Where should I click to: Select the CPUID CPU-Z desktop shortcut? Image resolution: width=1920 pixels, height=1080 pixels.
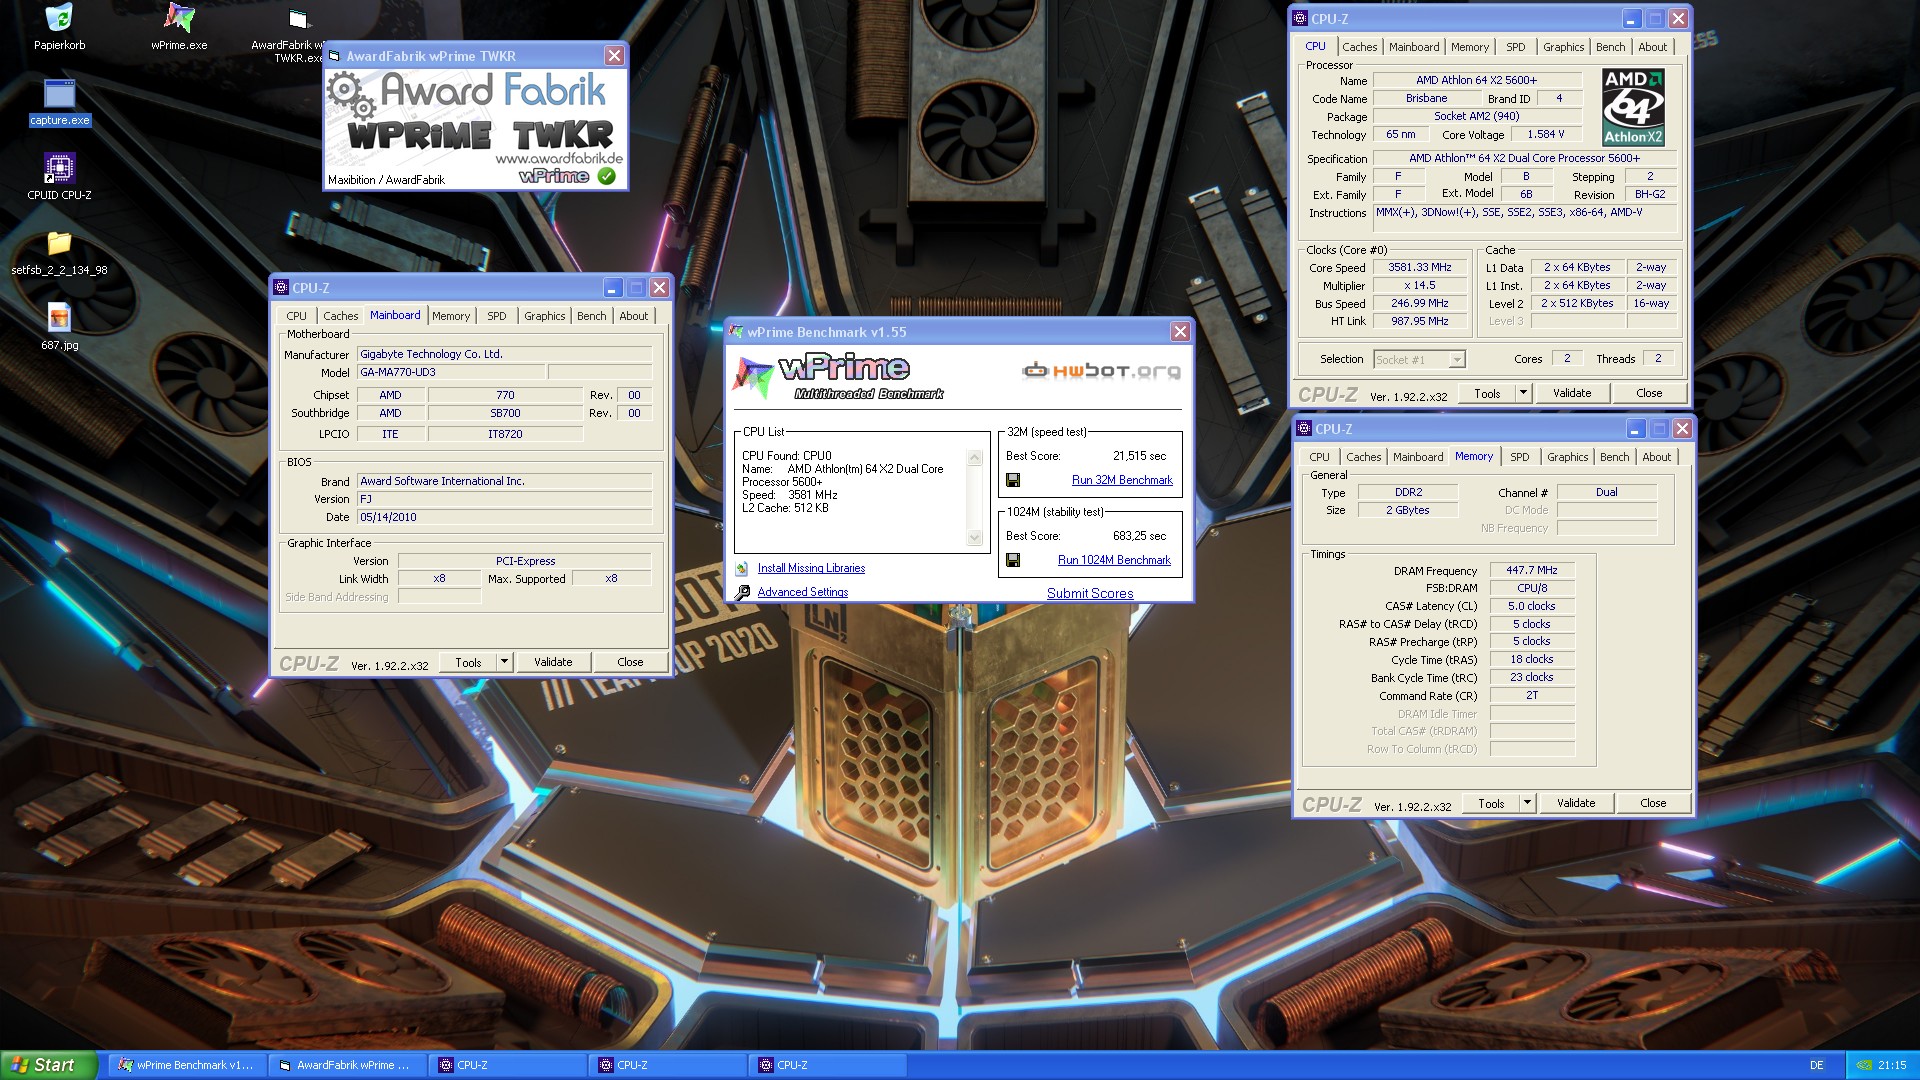pyautogui.click(x=59, y=177)
